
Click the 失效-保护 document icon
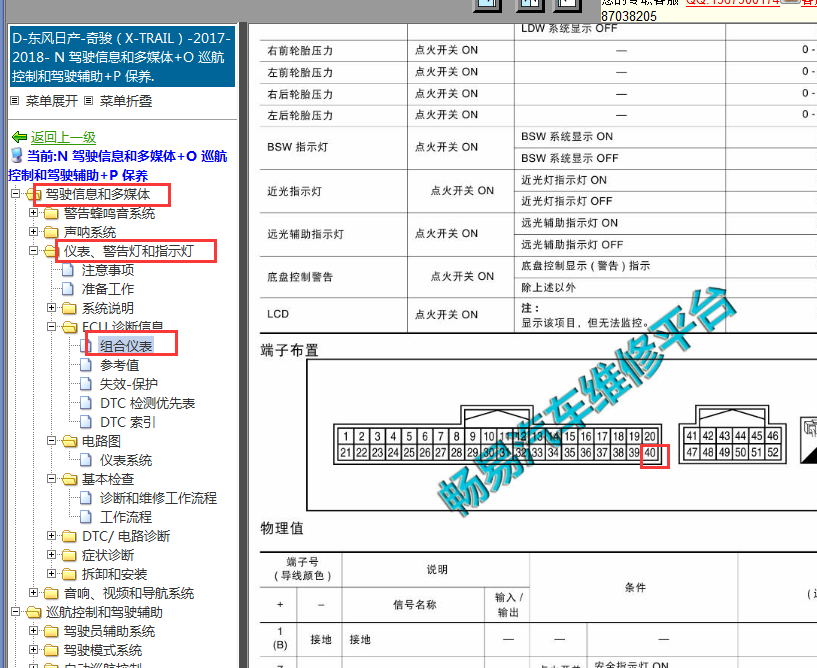coord(86,384)
